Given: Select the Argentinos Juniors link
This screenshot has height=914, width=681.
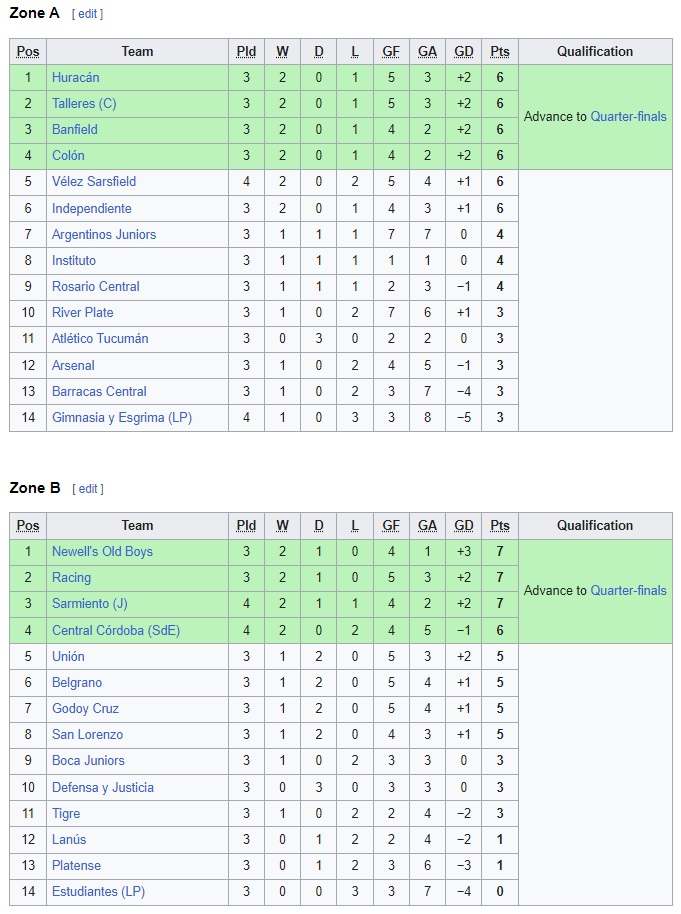Looking at the screenshot, I should point(104,234).
